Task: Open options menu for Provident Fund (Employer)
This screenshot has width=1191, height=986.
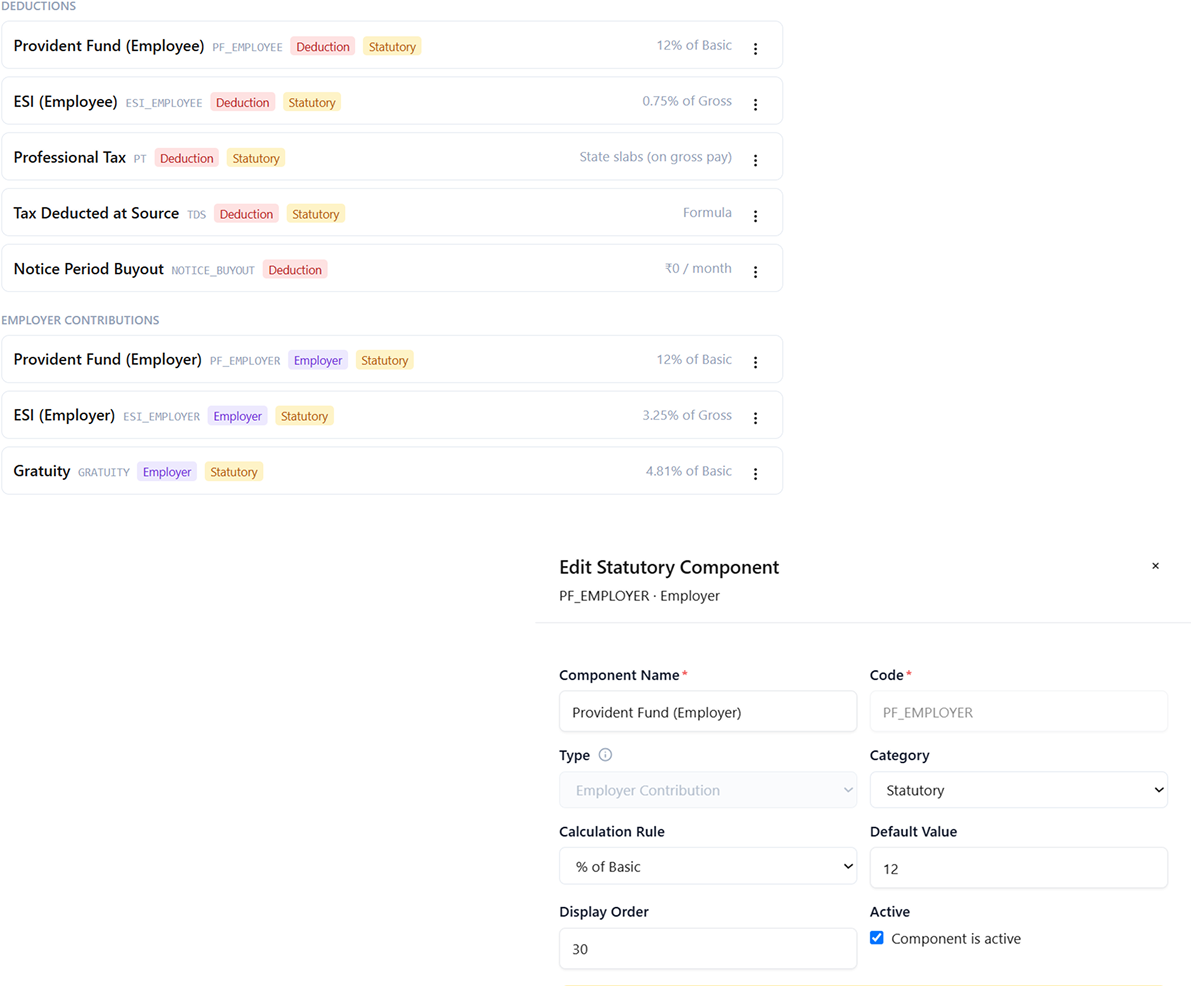Action: click(x=755, y=362)
